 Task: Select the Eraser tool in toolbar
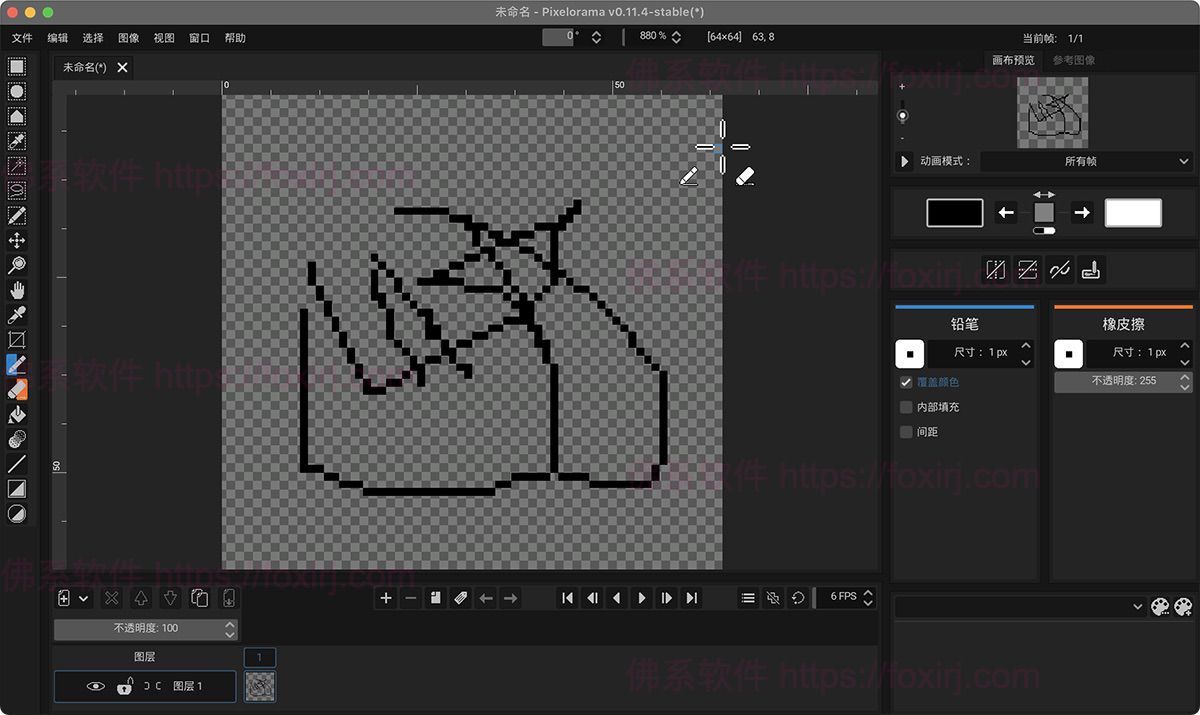(x=17, y=390)
